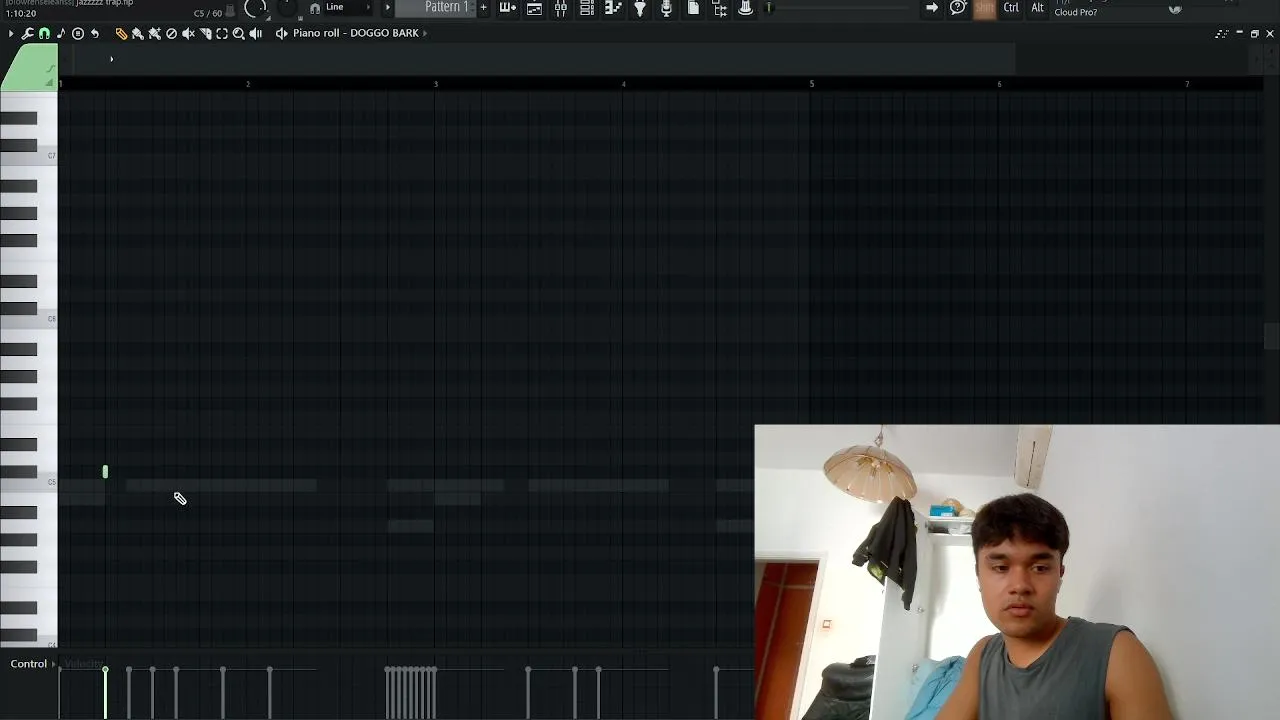This screenshot has height=720, width=1280.
Task: Click the right arrow icon in top bar
Action: click(x=932, y=8)
